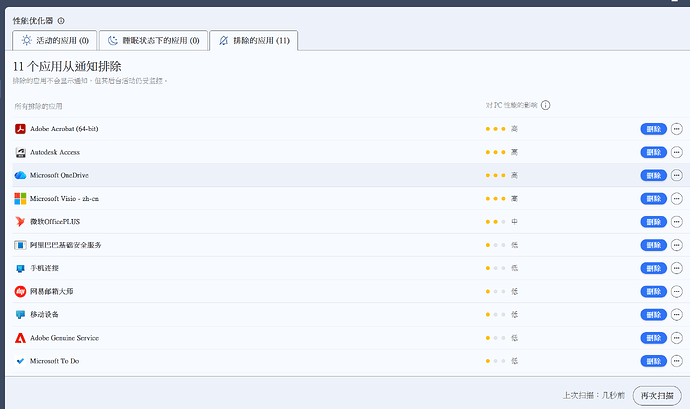Image resolution: width=690 pixels, height=409 pixels.
Task: Click the Adobe Genuine Service icon
Action: (x=20, y=338)
